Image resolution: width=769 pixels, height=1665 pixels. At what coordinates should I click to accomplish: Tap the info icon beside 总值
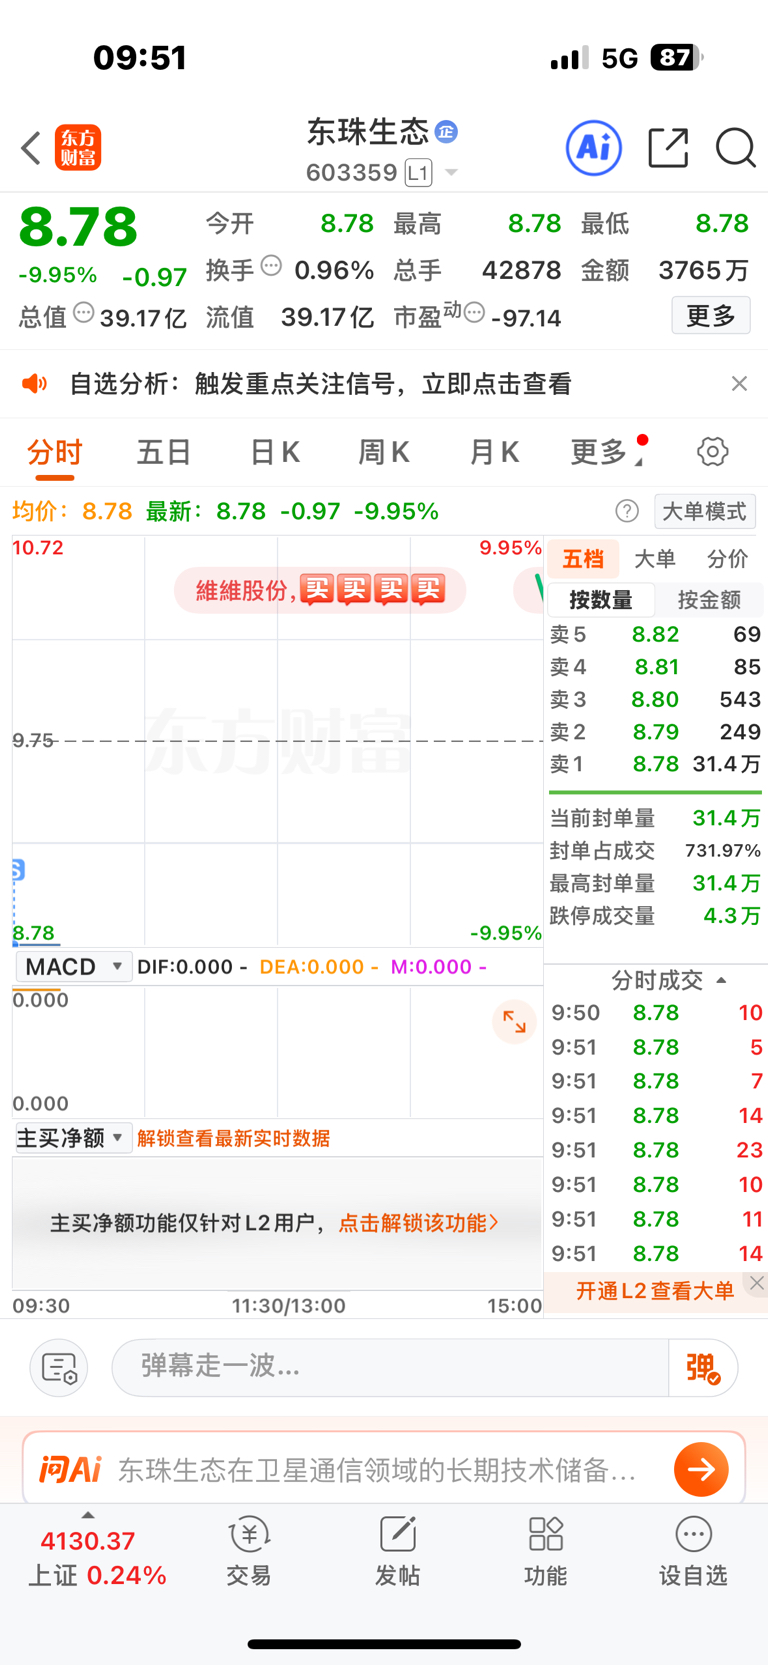(84, 313)
